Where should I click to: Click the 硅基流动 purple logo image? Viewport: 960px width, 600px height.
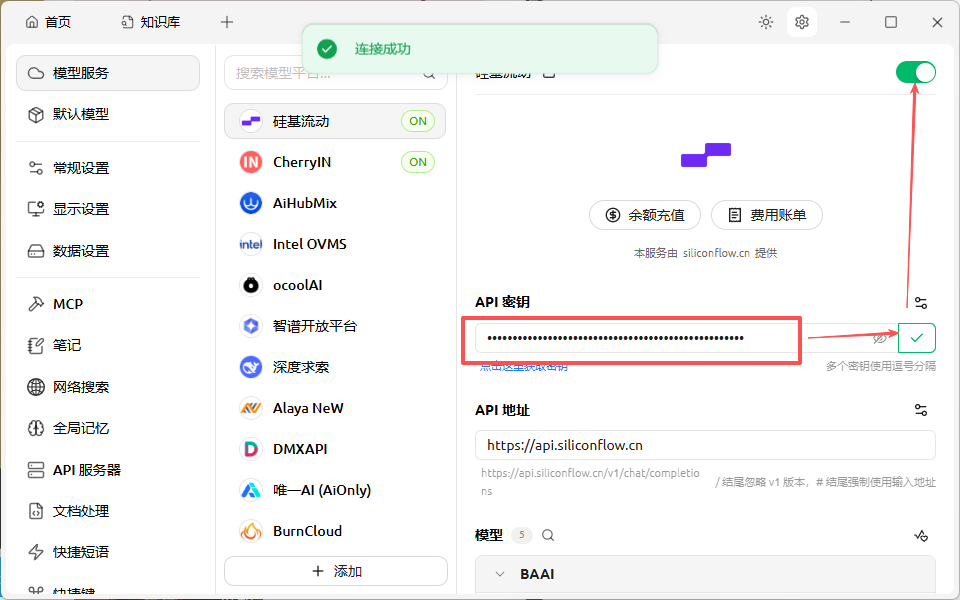(706, 155)
